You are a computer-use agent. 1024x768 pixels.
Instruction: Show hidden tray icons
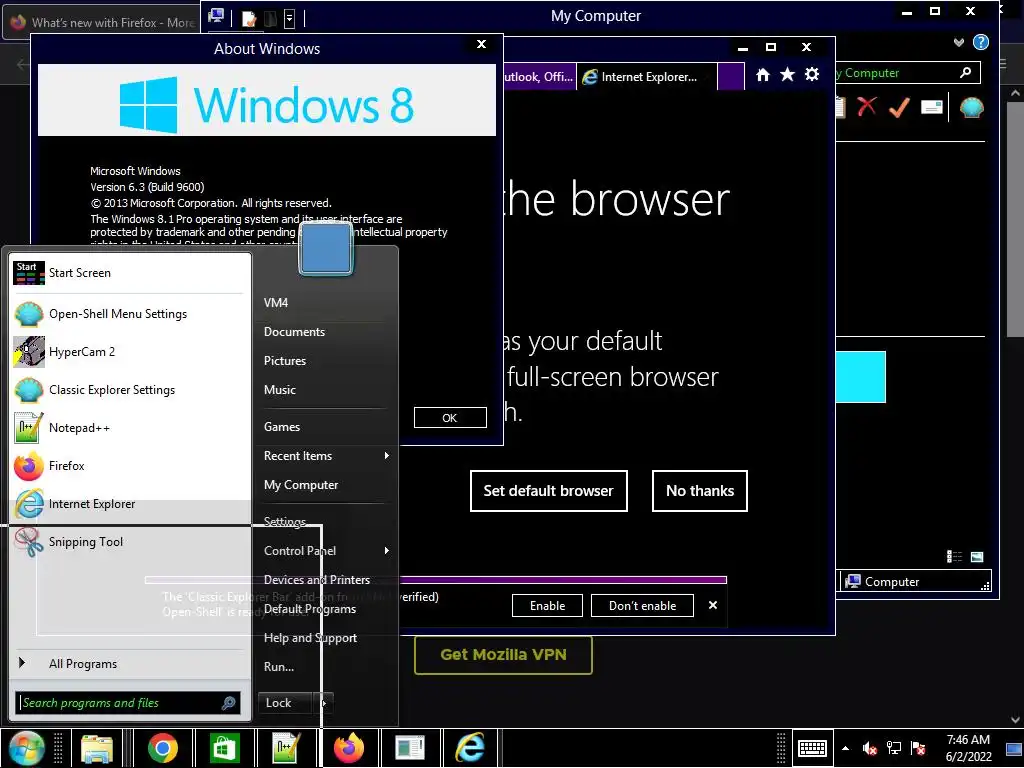coord(845,748)
